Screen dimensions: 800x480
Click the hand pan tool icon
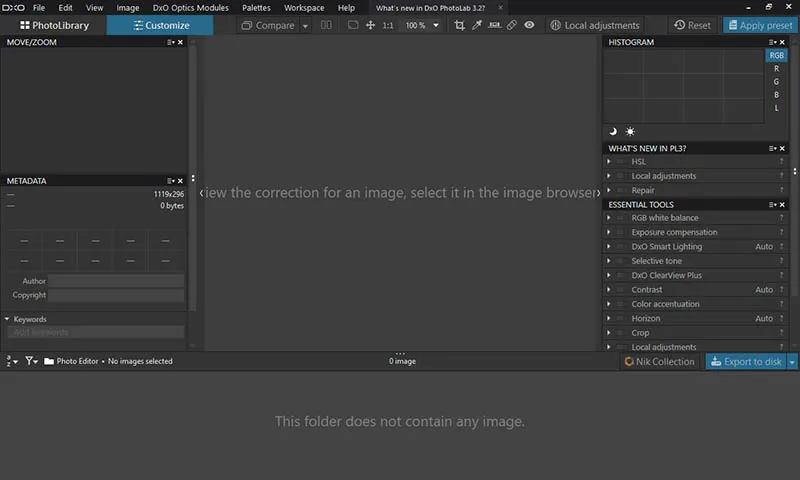pos(371,25)
